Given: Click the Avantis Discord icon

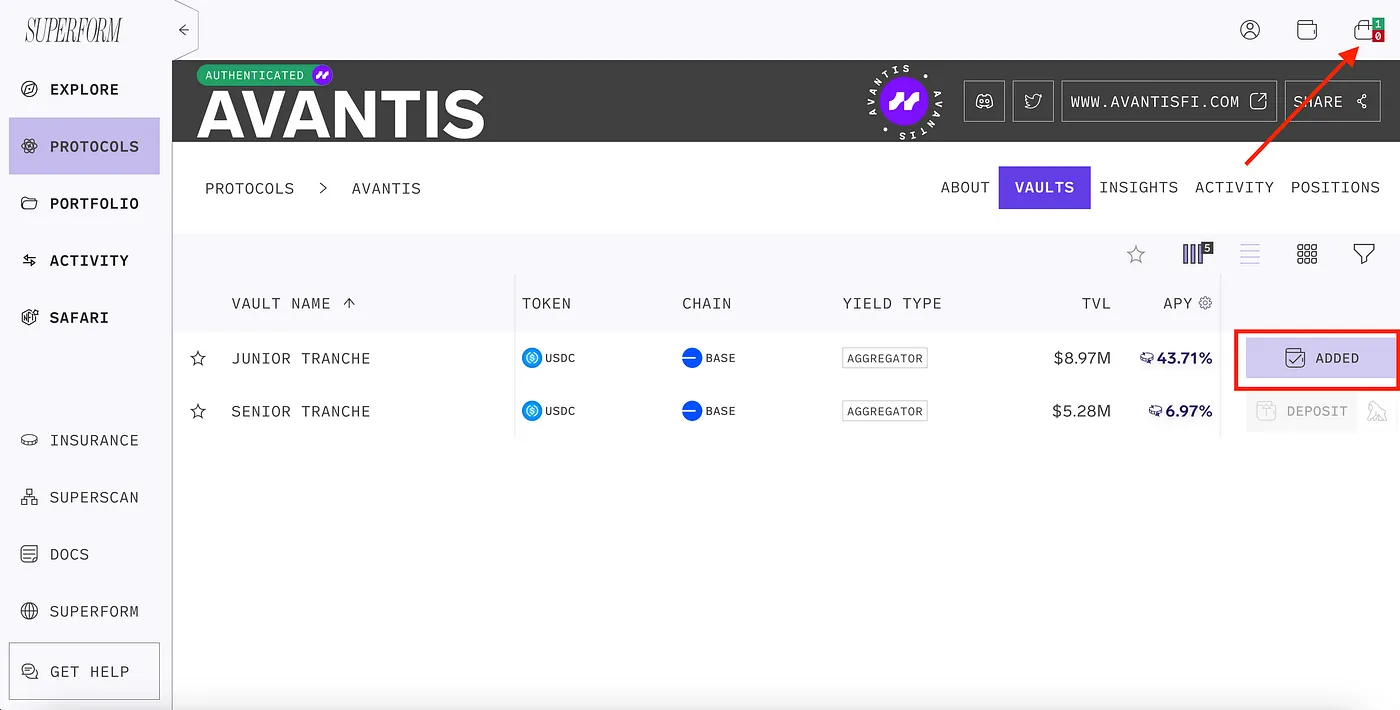Looking at the screenshot, I should (x=984, y=101).
